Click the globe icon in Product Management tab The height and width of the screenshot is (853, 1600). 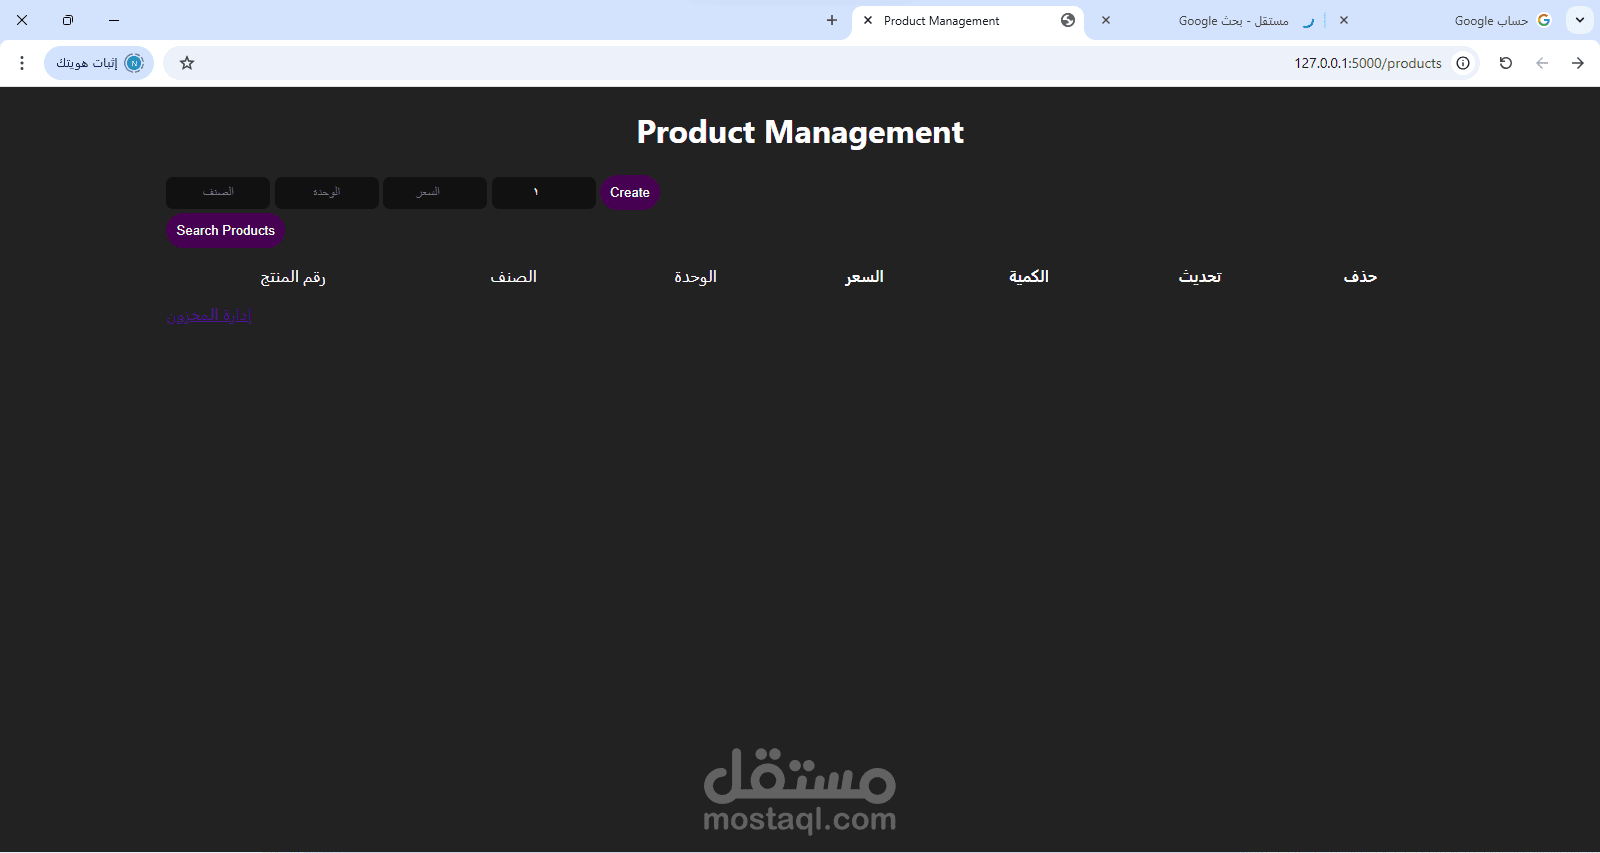(x=1068, y=20)
